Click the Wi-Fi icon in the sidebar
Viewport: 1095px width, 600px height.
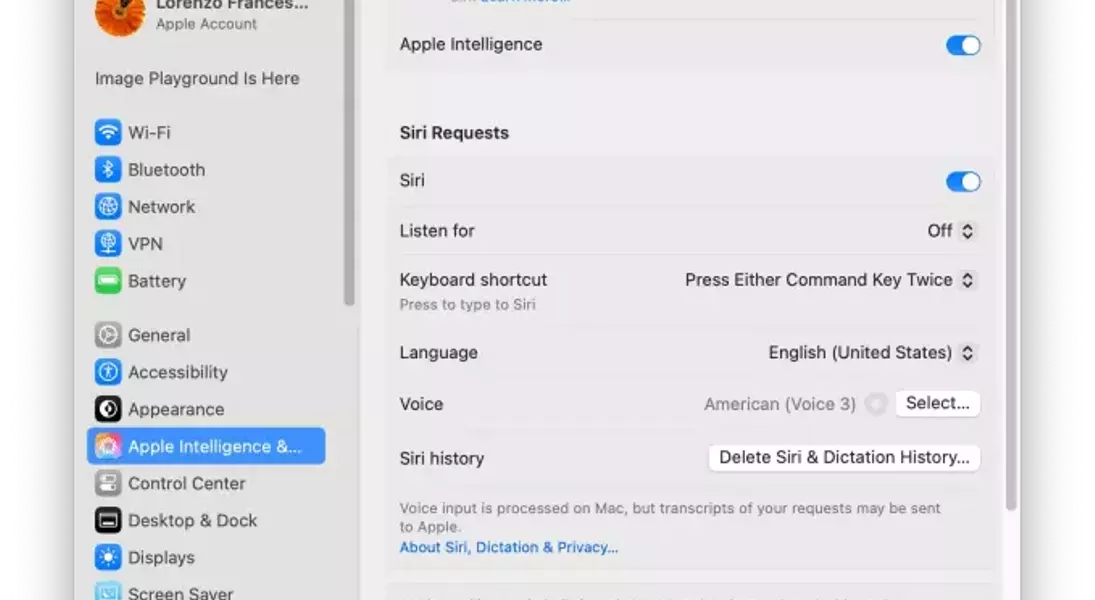pos(108,132)
